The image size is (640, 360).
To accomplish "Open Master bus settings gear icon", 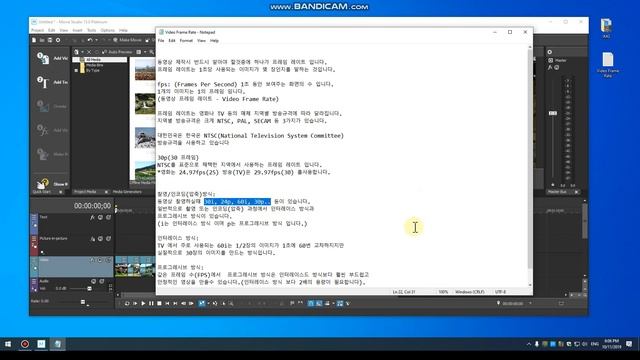I will click(x=550, y=52).
